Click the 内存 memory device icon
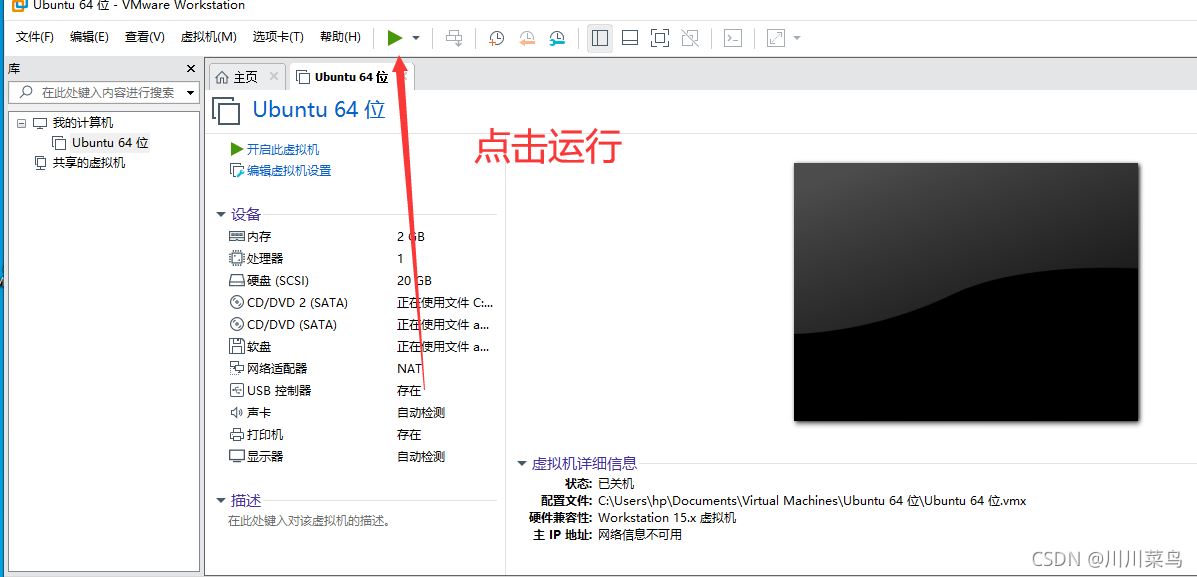 point(237,237)
